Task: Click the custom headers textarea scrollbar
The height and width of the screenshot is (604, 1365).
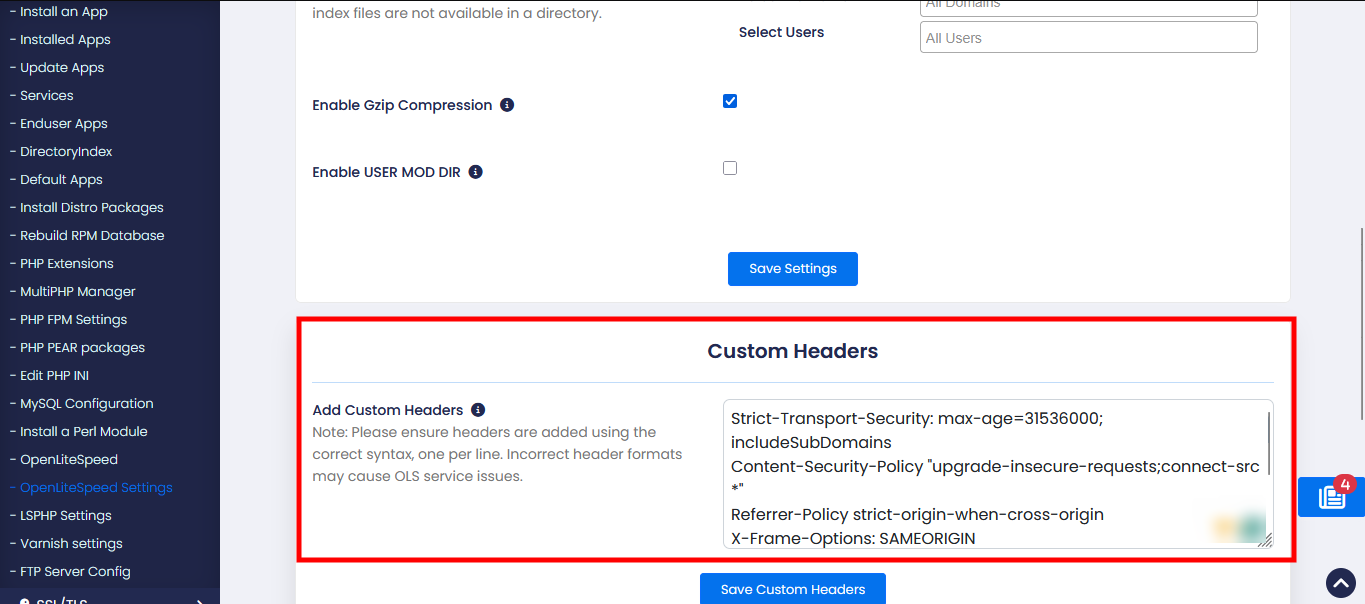Action: point(1269,443)
